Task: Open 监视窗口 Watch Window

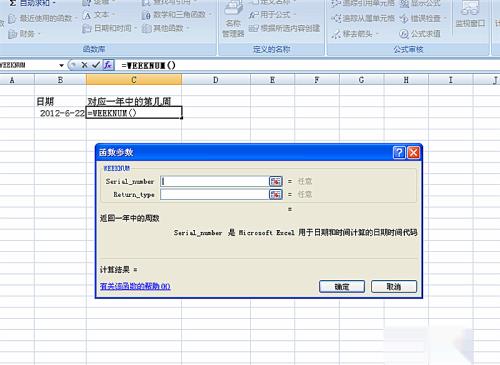Action: pyautogui.click(x=470, y=15)
